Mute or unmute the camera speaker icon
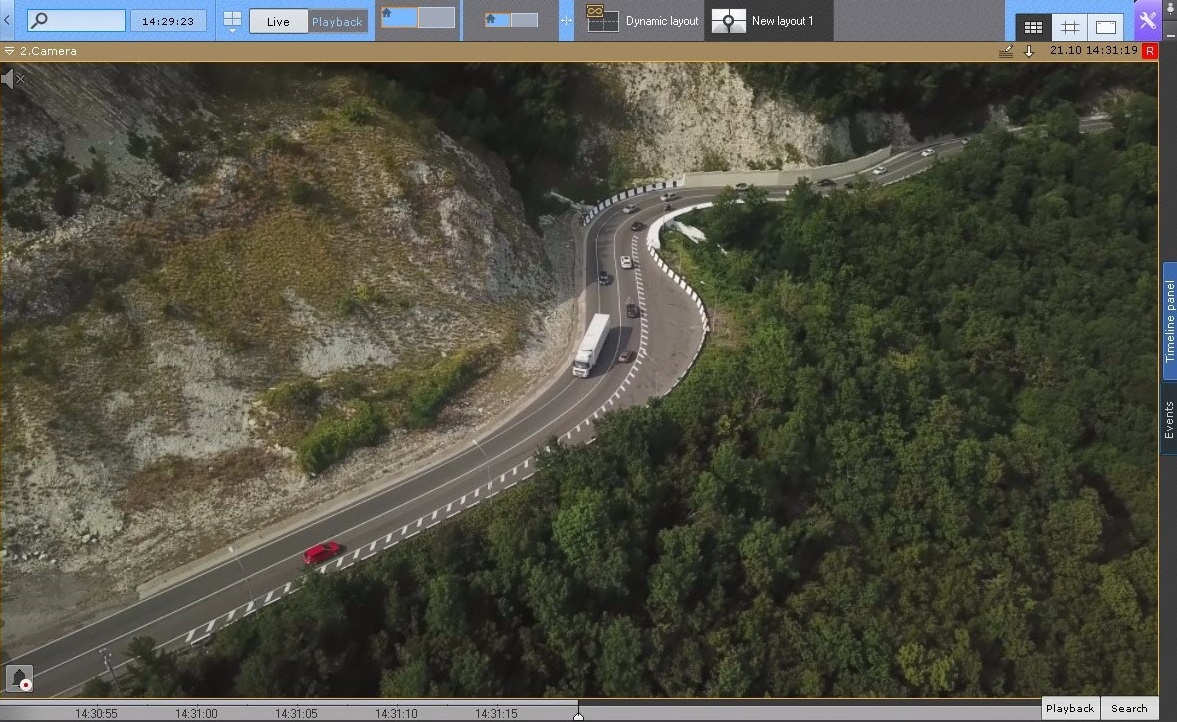 (12, 79)
